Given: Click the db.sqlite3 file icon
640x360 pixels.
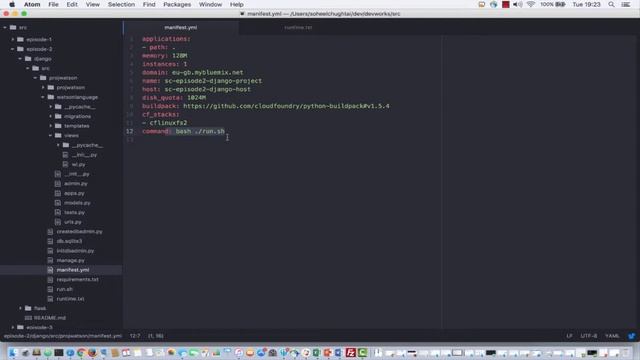Looking at the screenshot, I should point(50,241).
